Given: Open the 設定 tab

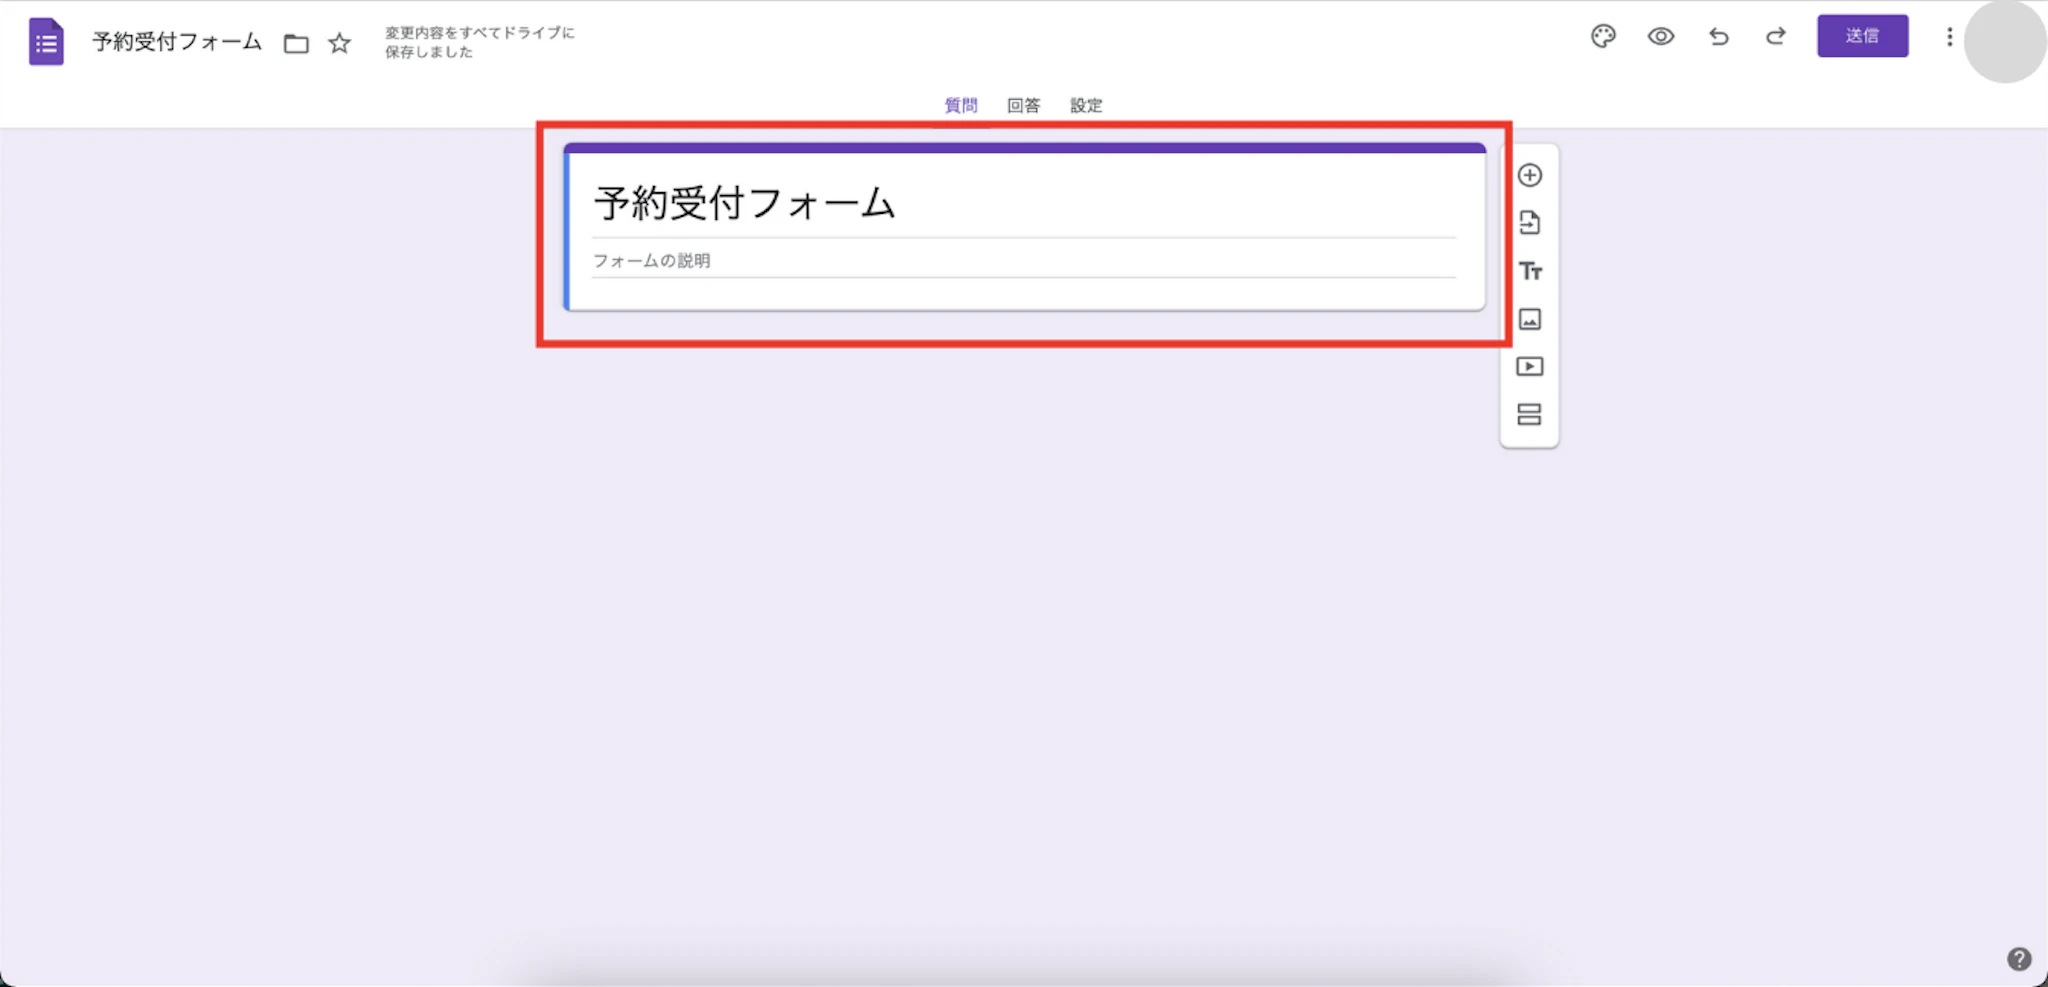Looking at the screenshot, I should [x=1086, y=105].
